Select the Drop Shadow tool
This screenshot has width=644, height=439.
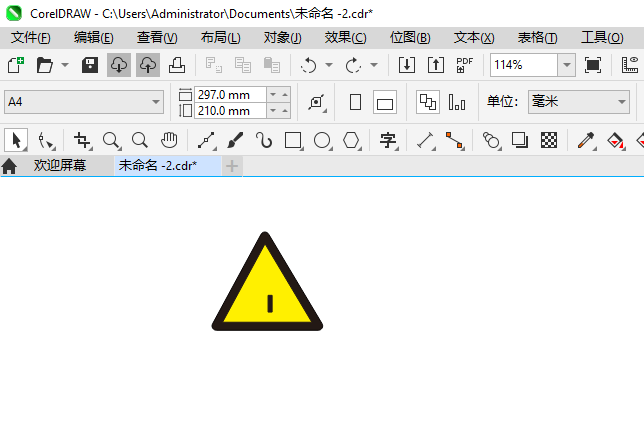tap(520, 140)
